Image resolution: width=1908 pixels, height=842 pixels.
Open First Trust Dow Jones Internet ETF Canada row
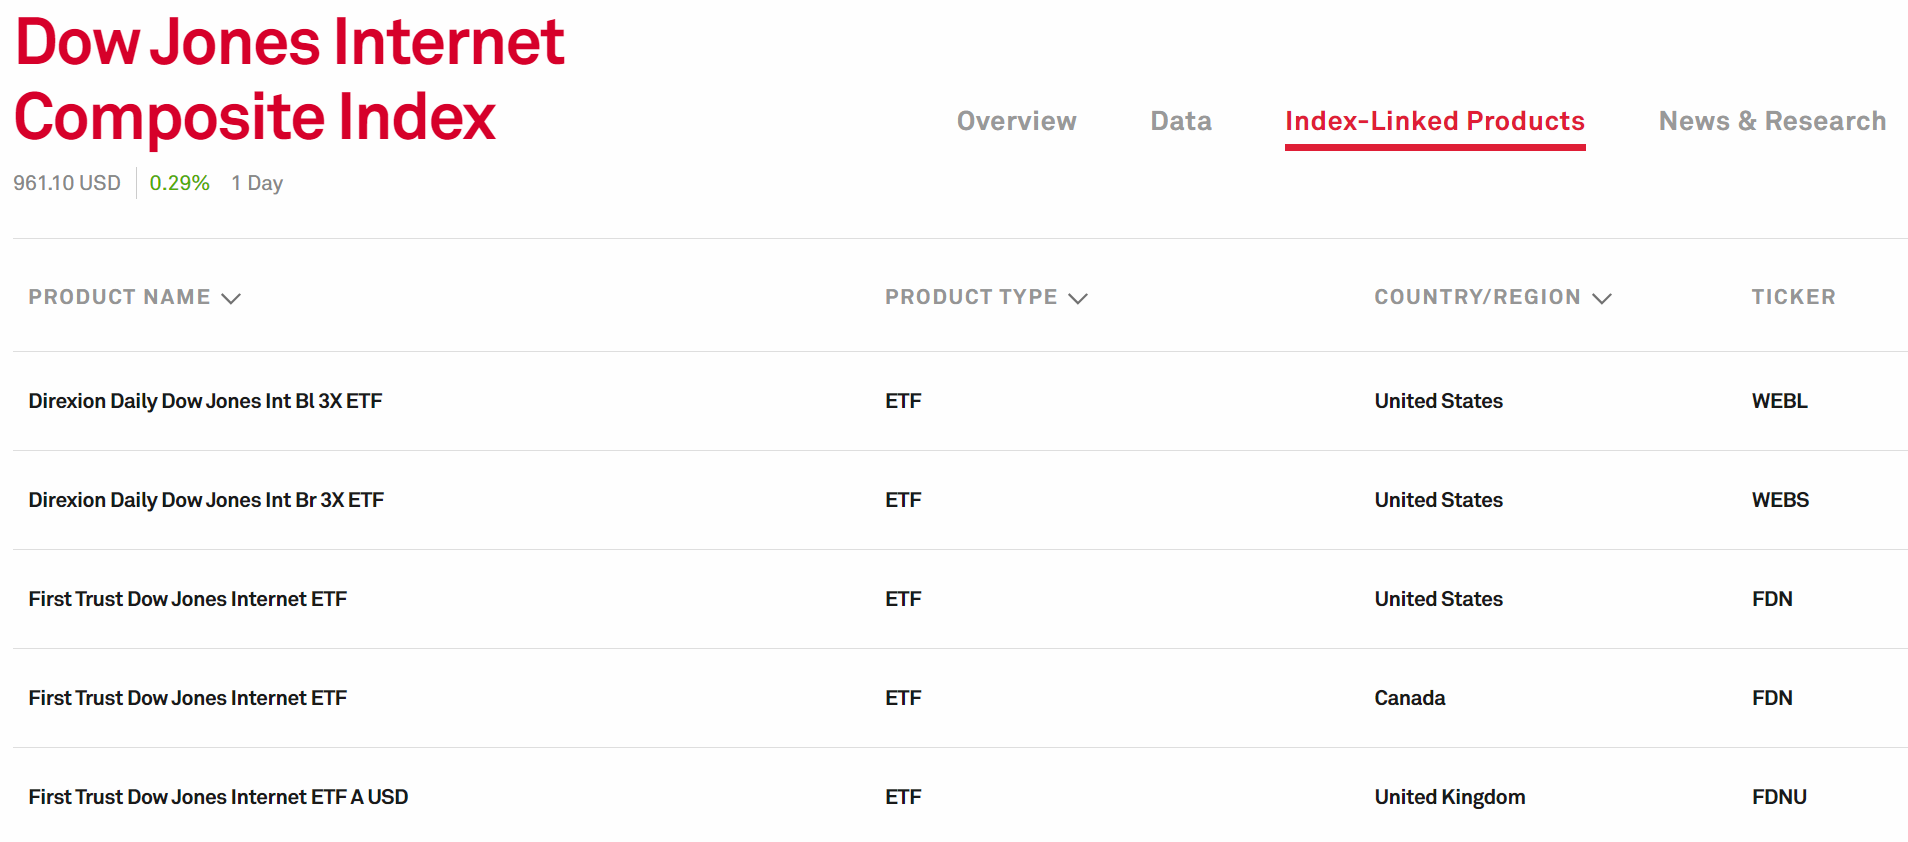coord(187,698)
